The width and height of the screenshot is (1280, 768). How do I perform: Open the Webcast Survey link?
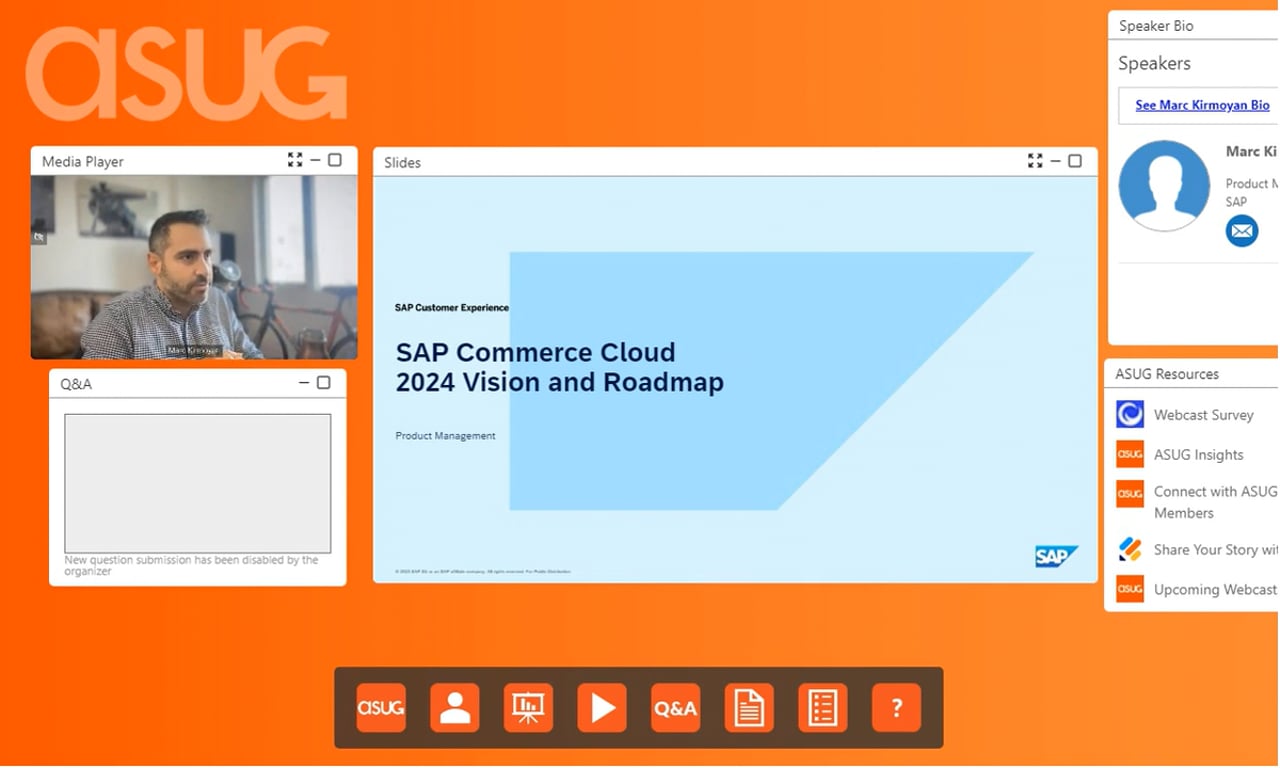pos(1203,415)
